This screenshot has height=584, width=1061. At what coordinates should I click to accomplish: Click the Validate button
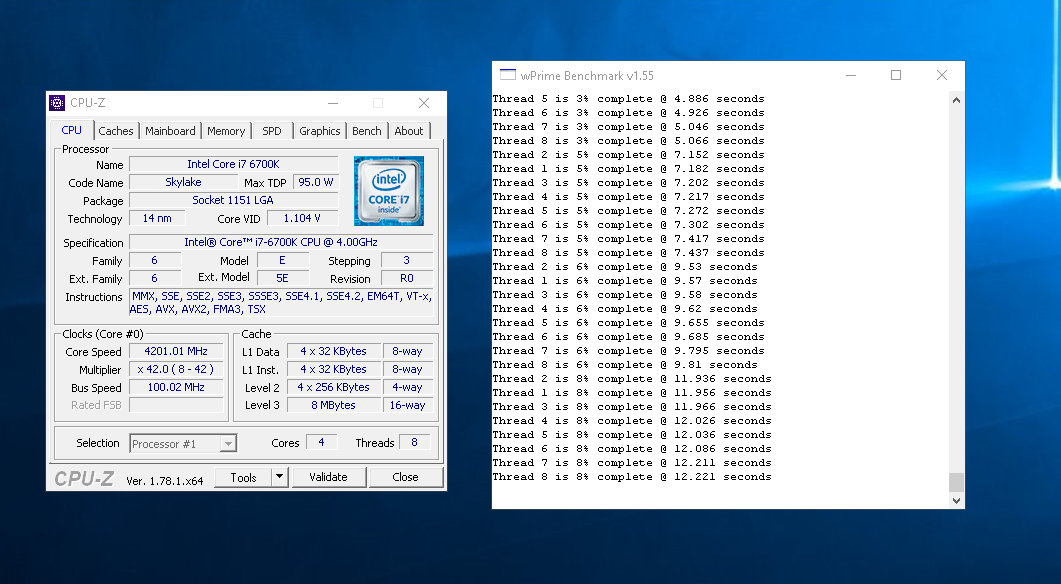pos(328,477)
